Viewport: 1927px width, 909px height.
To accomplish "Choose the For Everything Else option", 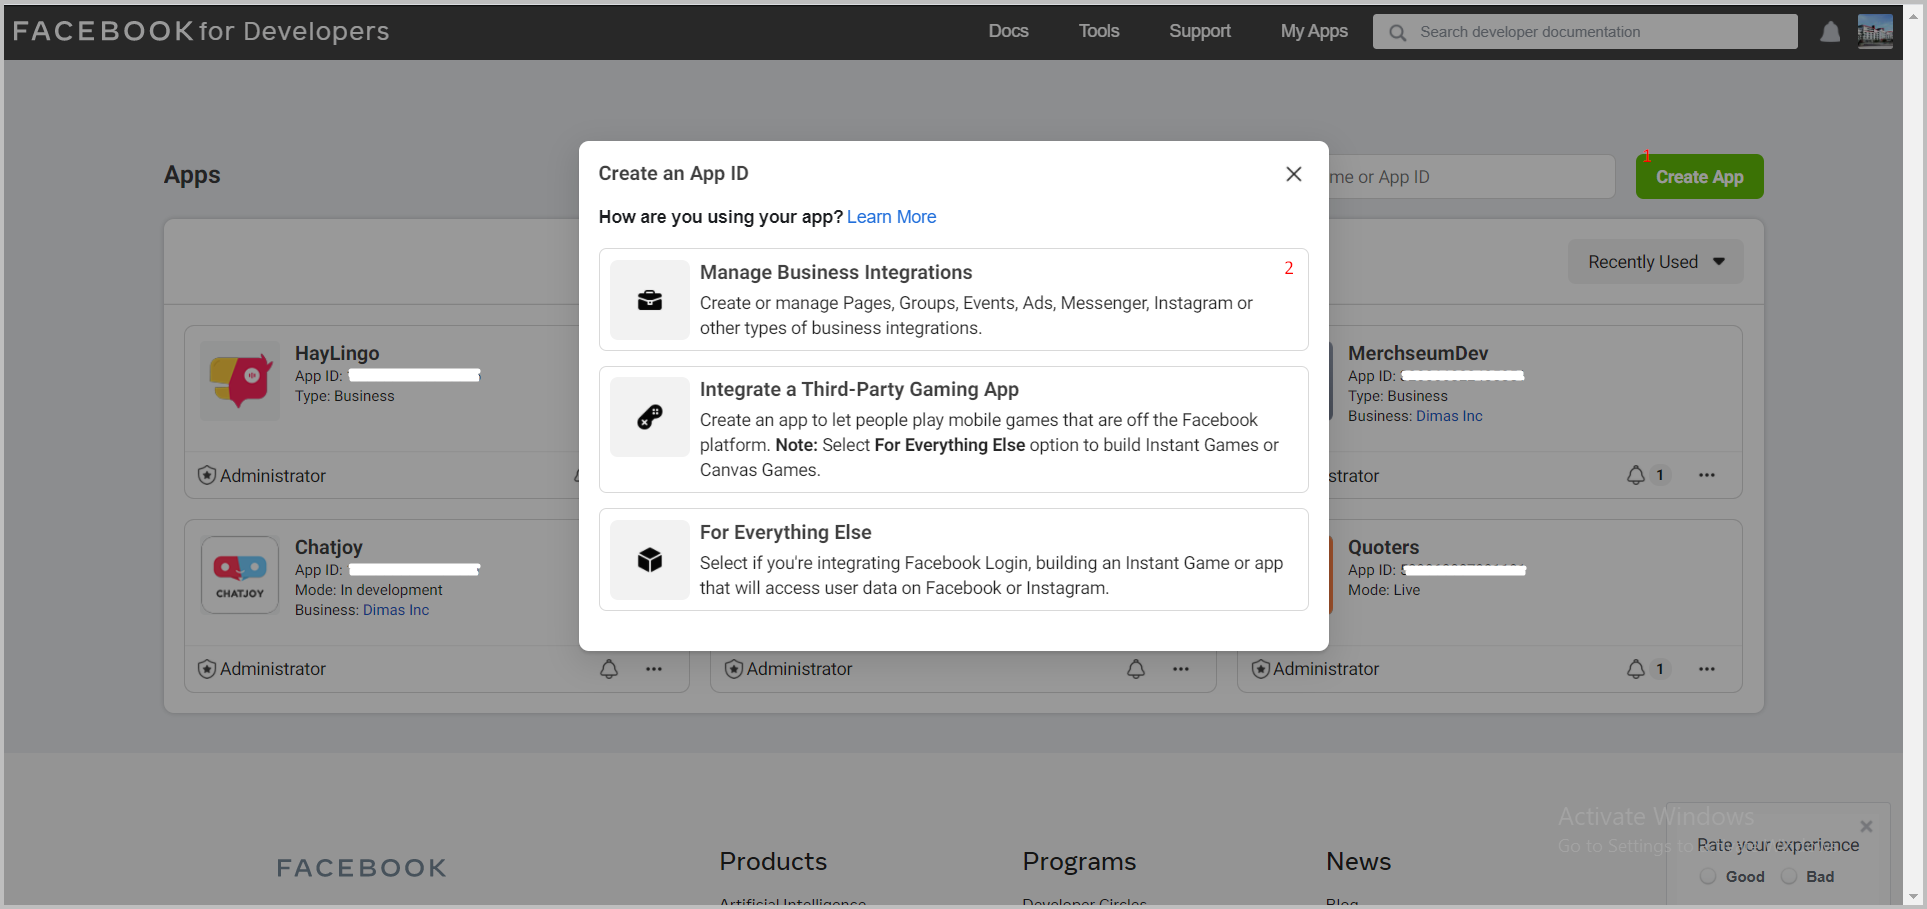I will pos(953,559).
